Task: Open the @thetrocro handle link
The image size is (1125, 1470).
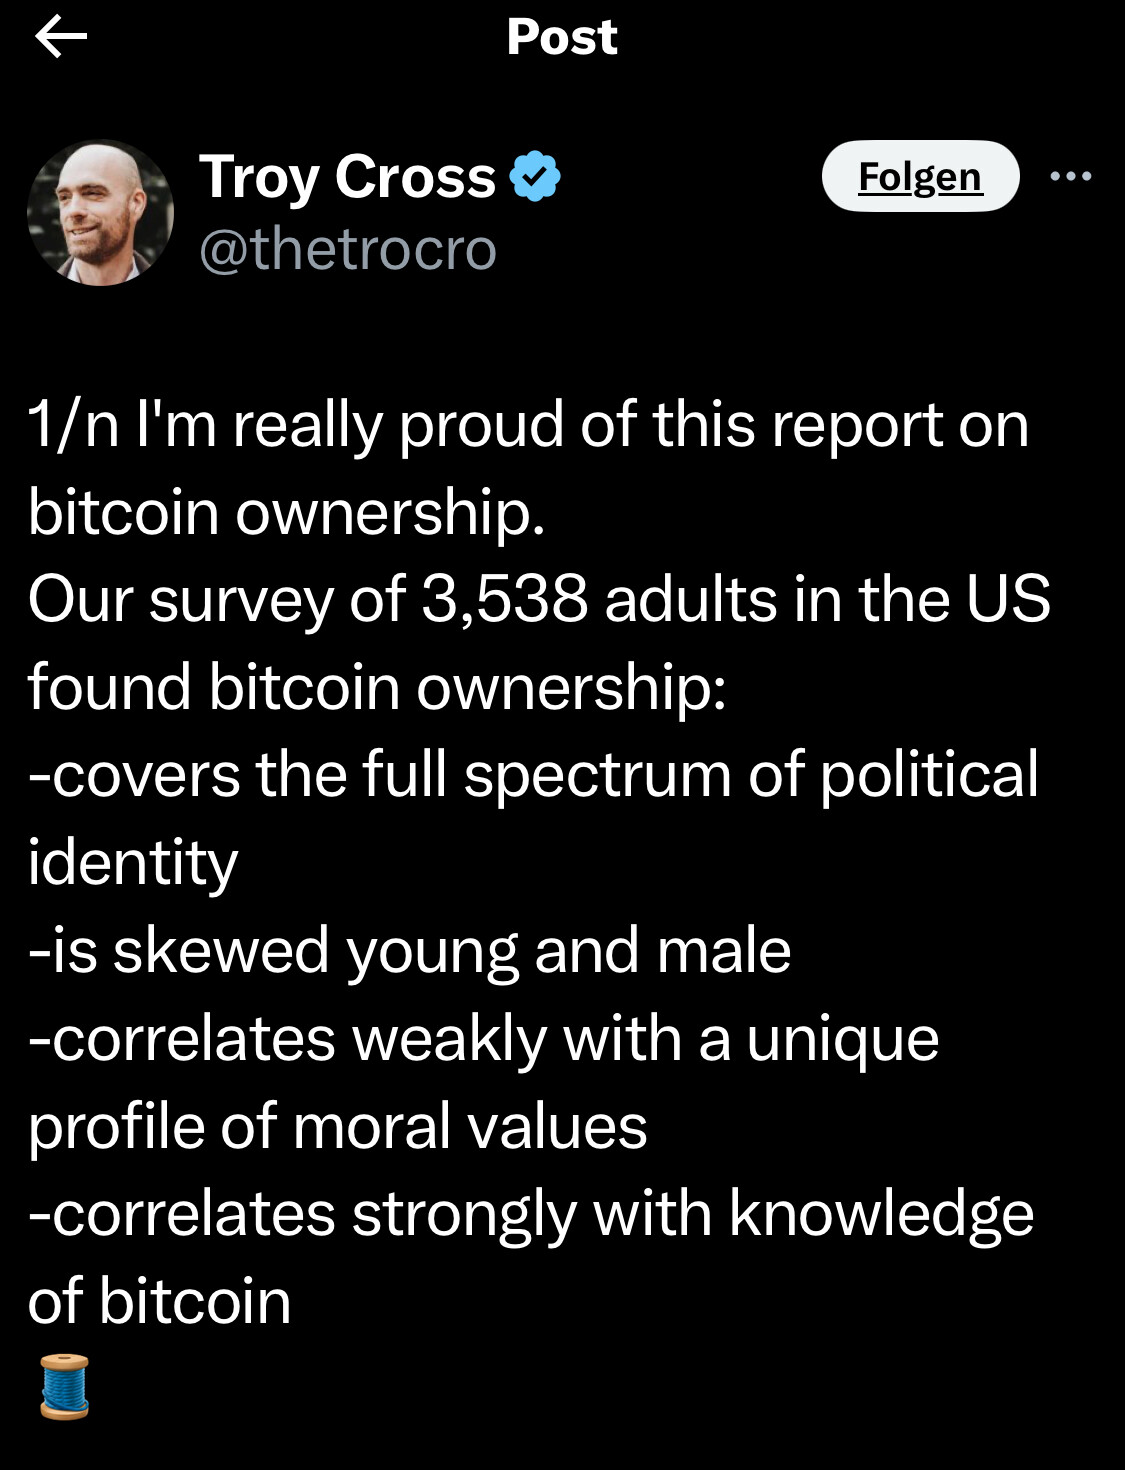Action: click(x=347, y=249)
